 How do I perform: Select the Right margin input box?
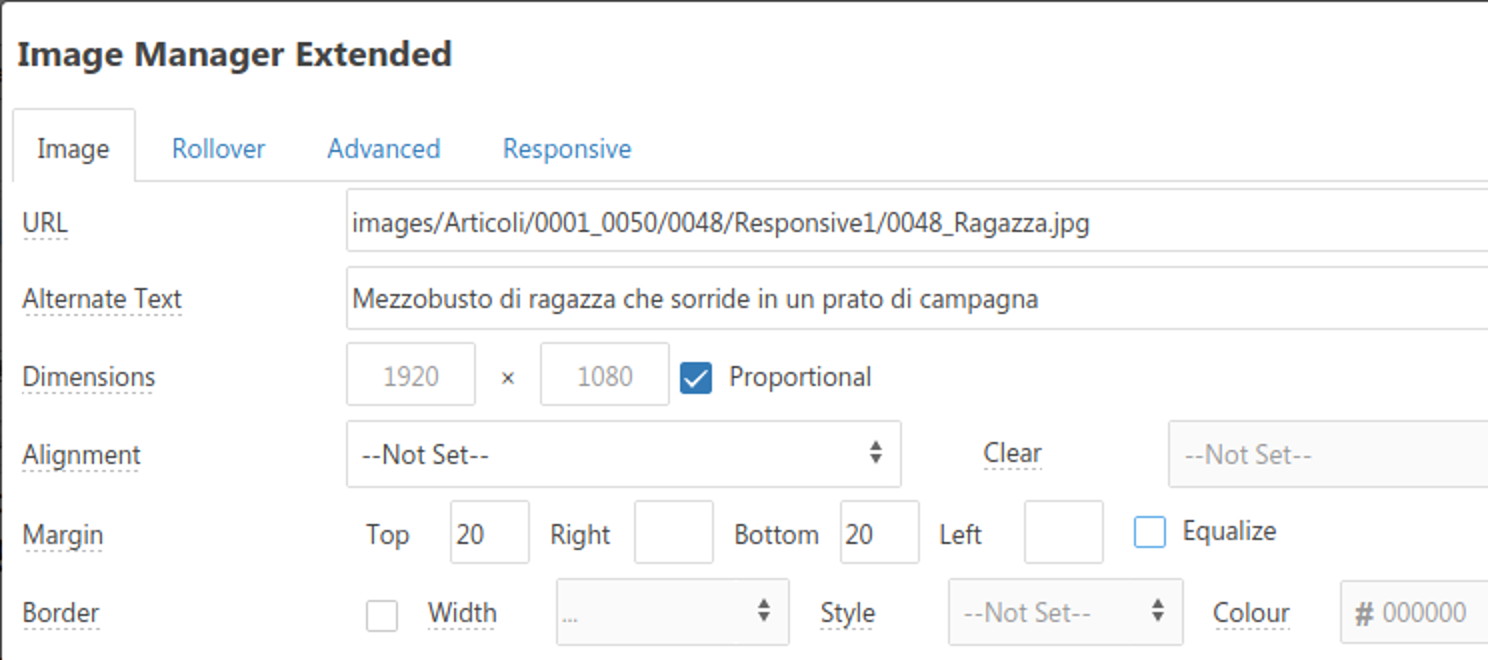click(674, 532)
